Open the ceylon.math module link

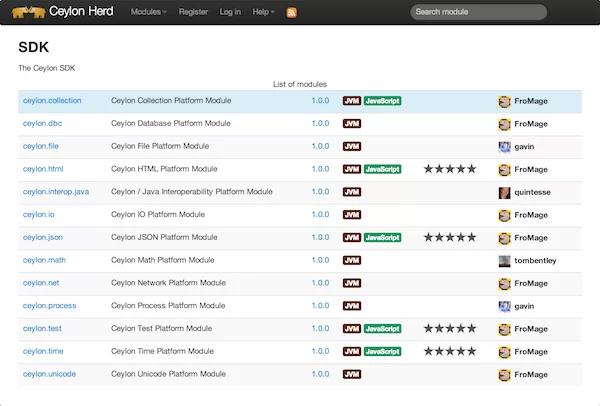44,260
